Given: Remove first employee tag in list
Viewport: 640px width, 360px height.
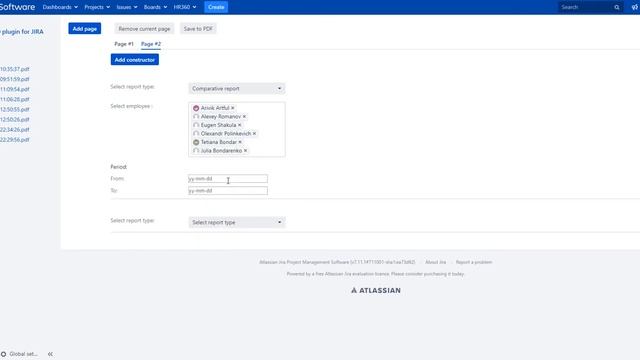Looking at the screenshot, I should tap(233, 108).
